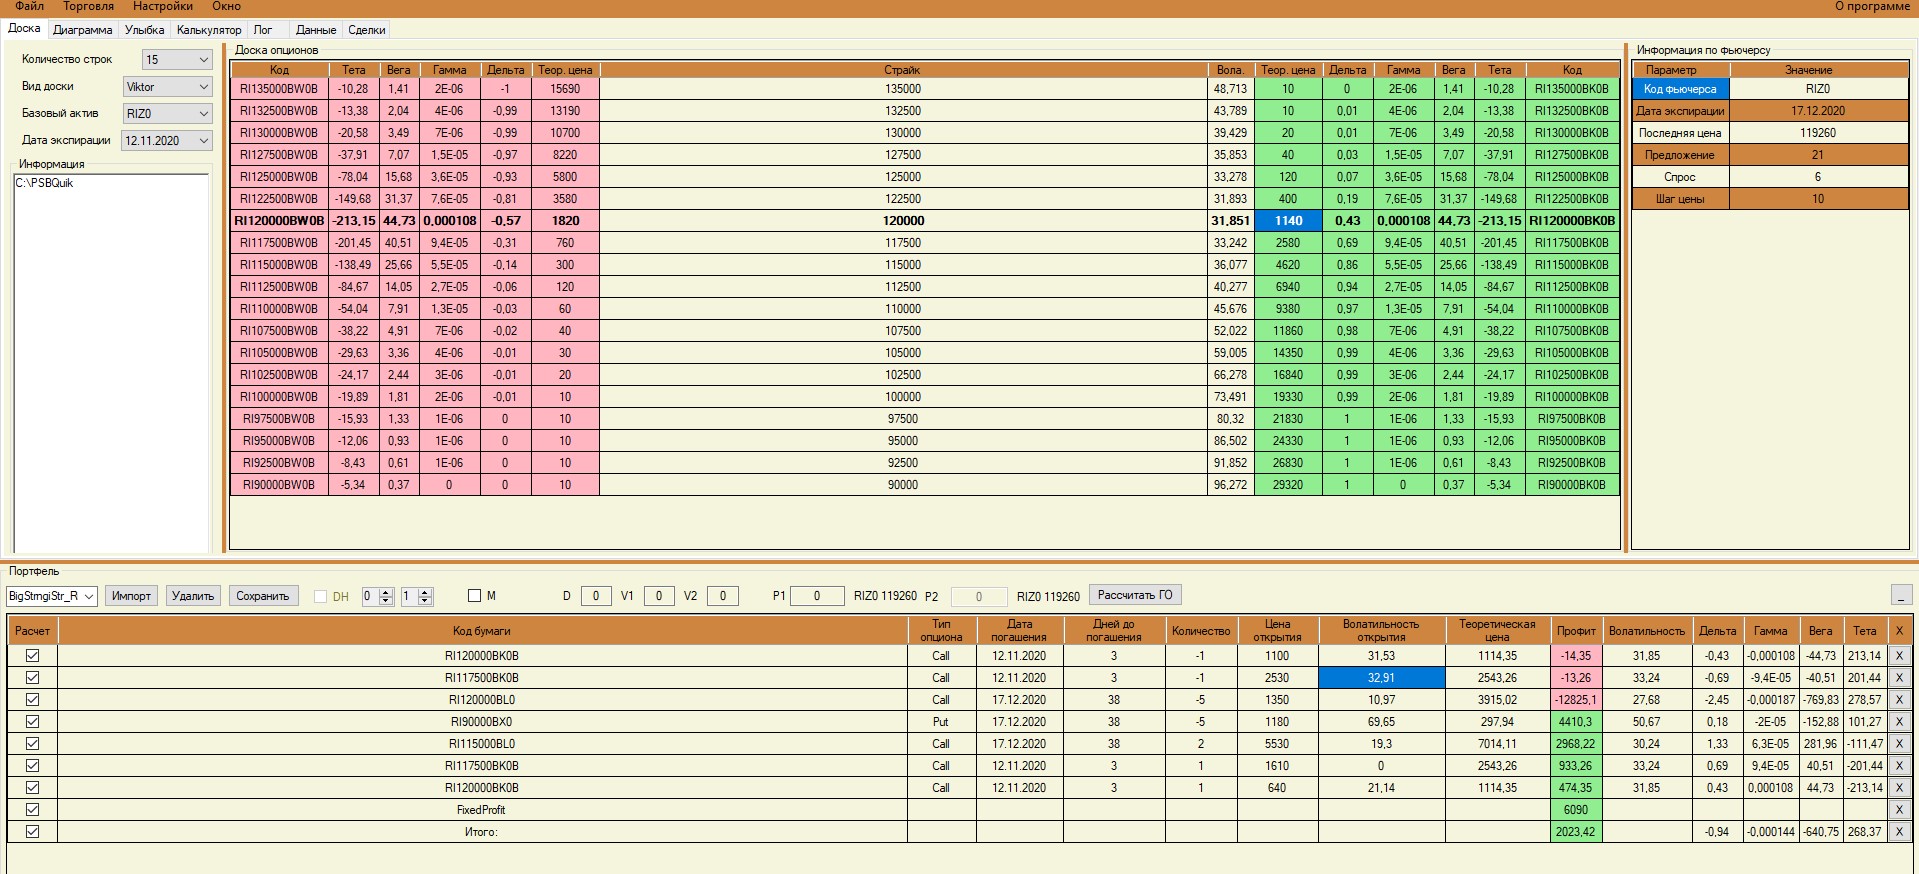Focus the V2 input field
This screenshot has height=874, width=1919.
click(723, 596)
